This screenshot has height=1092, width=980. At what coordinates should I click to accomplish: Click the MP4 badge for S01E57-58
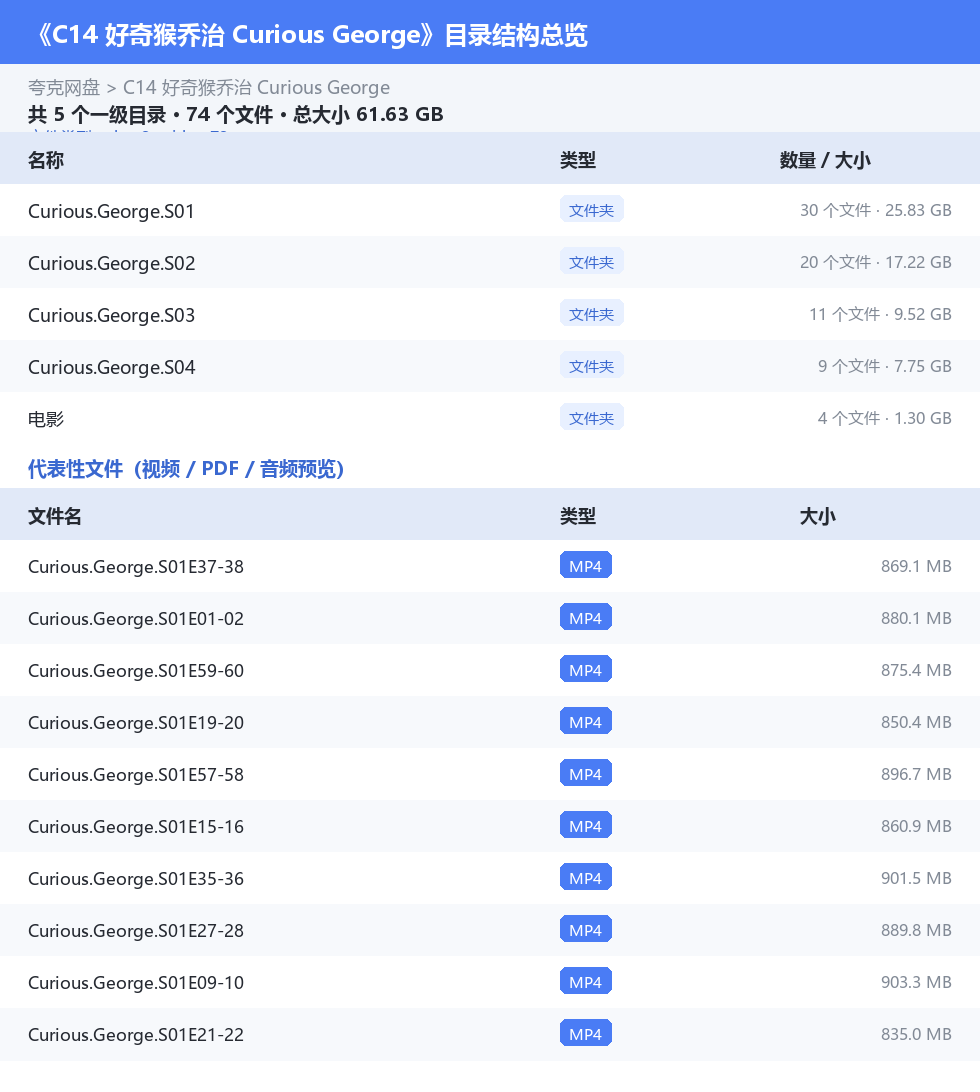586,774
